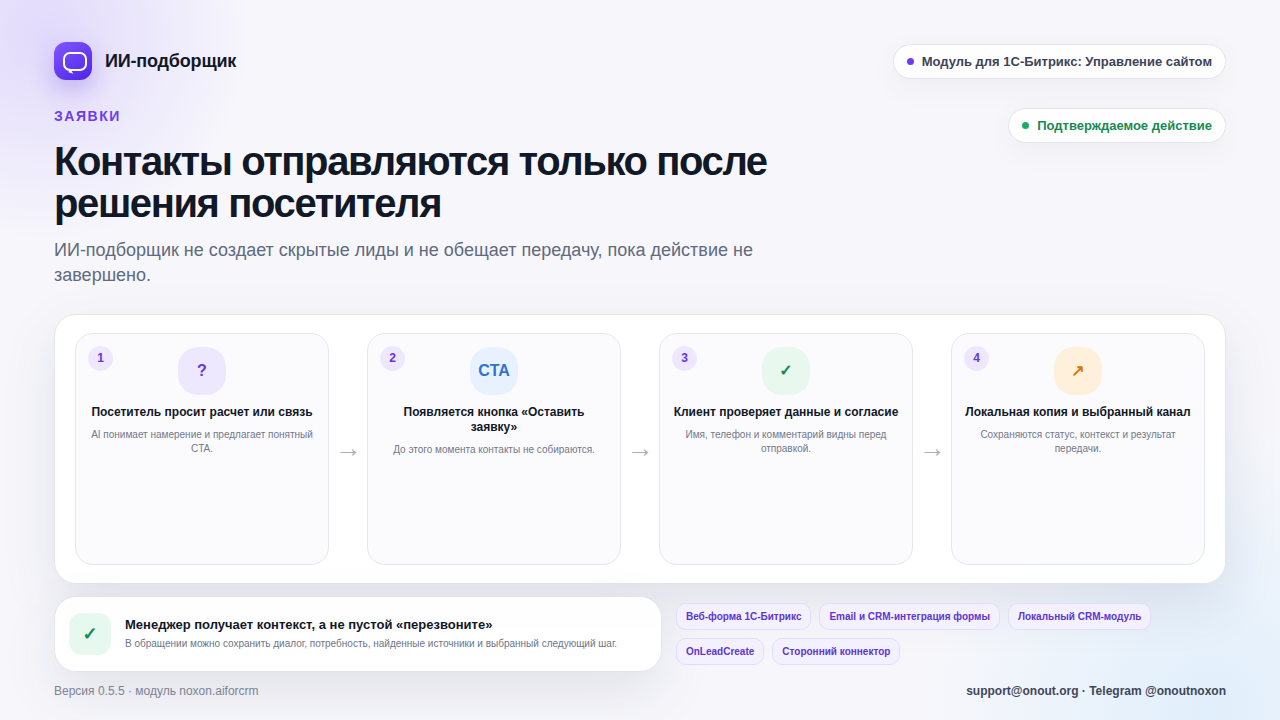Image resolution: width=1280 pixels, height=720 pixels.
Task: Click the text В обращении можно сохранить диалог
Action: [x=371, y=643]
